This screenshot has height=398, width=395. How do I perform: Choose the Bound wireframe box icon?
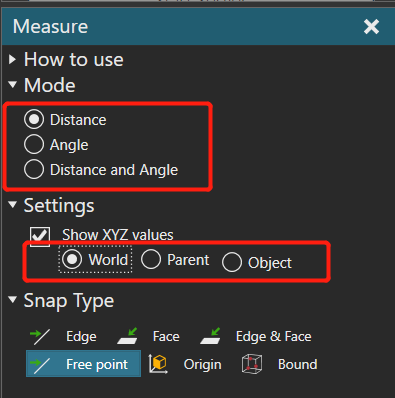[252, 364]
